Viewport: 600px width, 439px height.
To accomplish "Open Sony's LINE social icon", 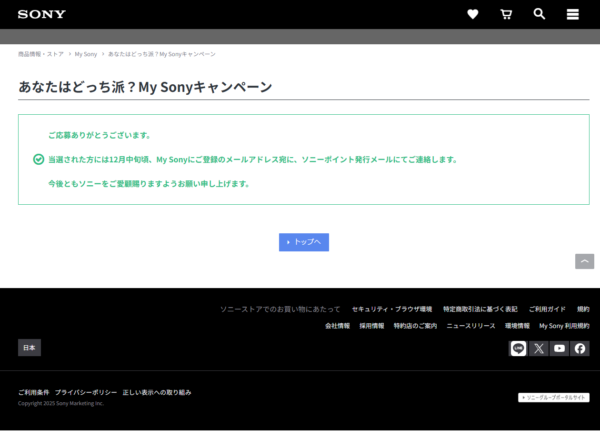I will click(518, 348).
